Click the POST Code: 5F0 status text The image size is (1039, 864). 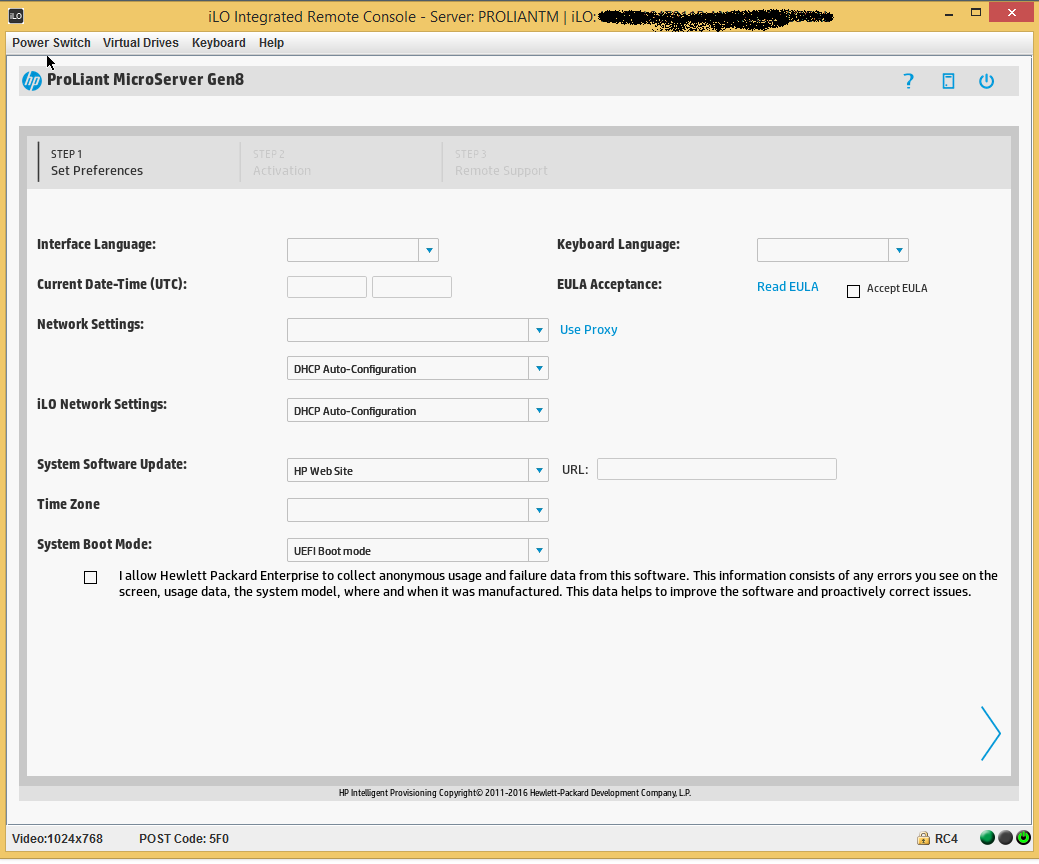point(184,839)
